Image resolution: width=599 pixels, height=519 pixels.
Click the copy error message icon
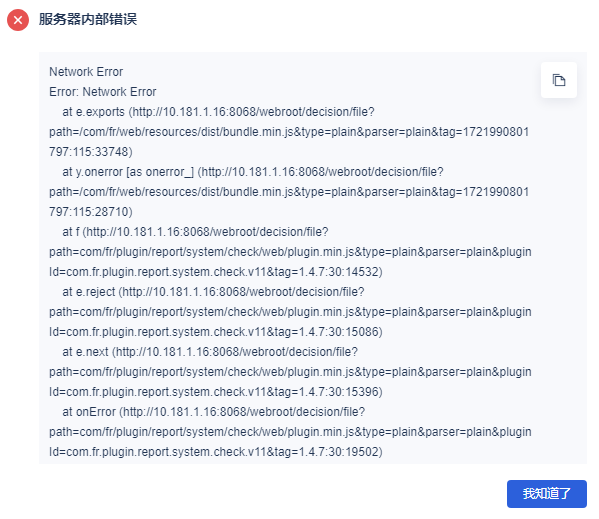pyautogui.click(x=559, y=80)
